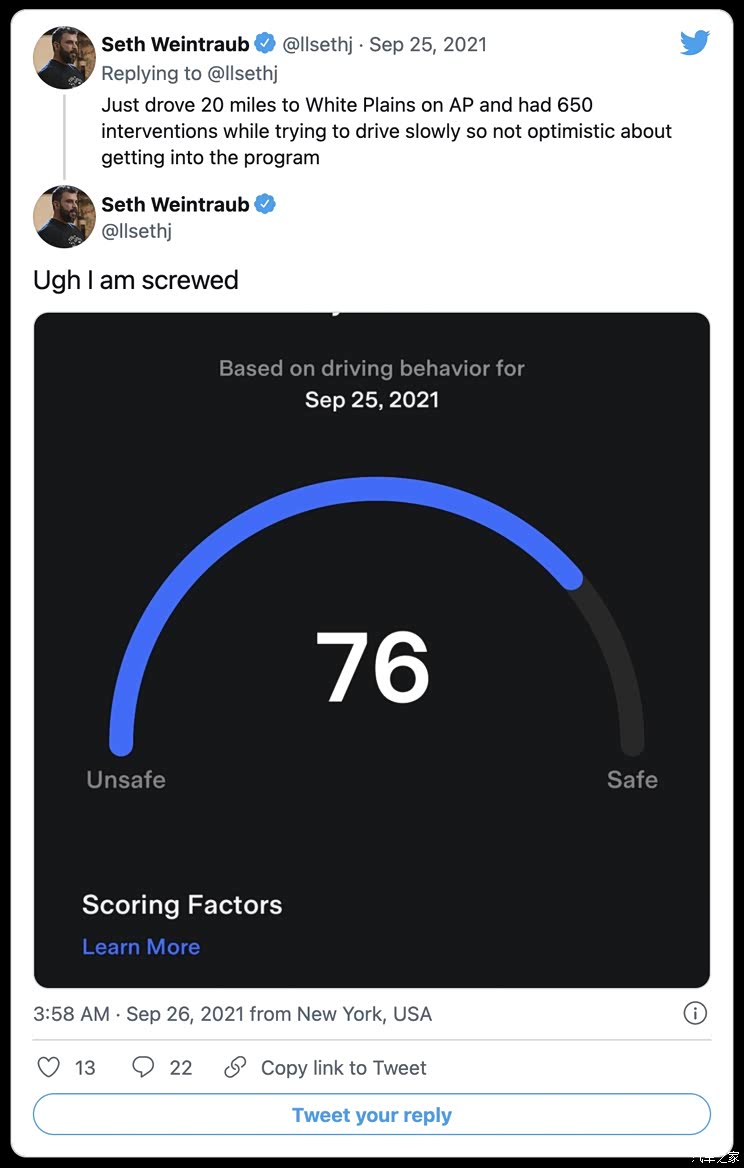Click verified badge in reply tweet header
744x1168 pixels.
(265, 44)
